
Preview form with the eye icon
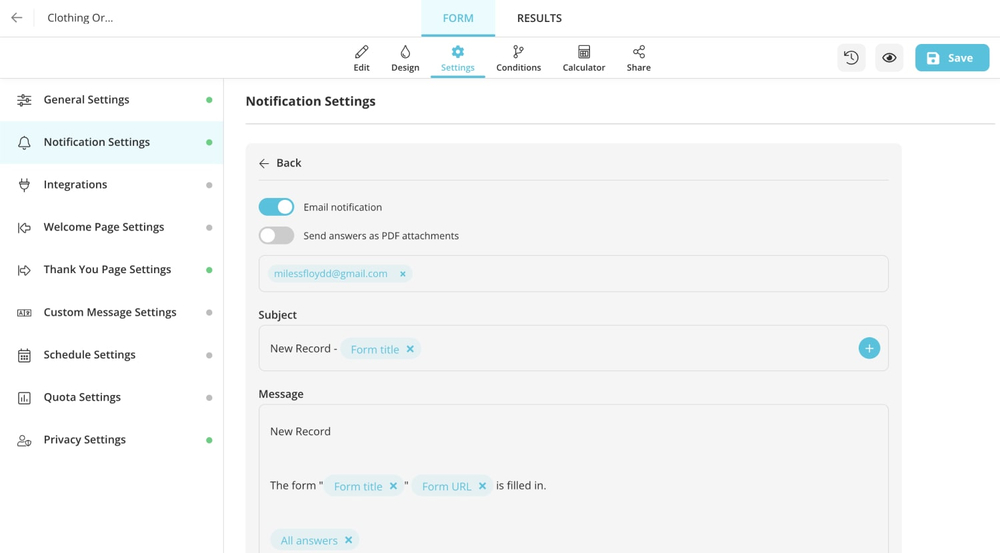[x=889, y=58]
